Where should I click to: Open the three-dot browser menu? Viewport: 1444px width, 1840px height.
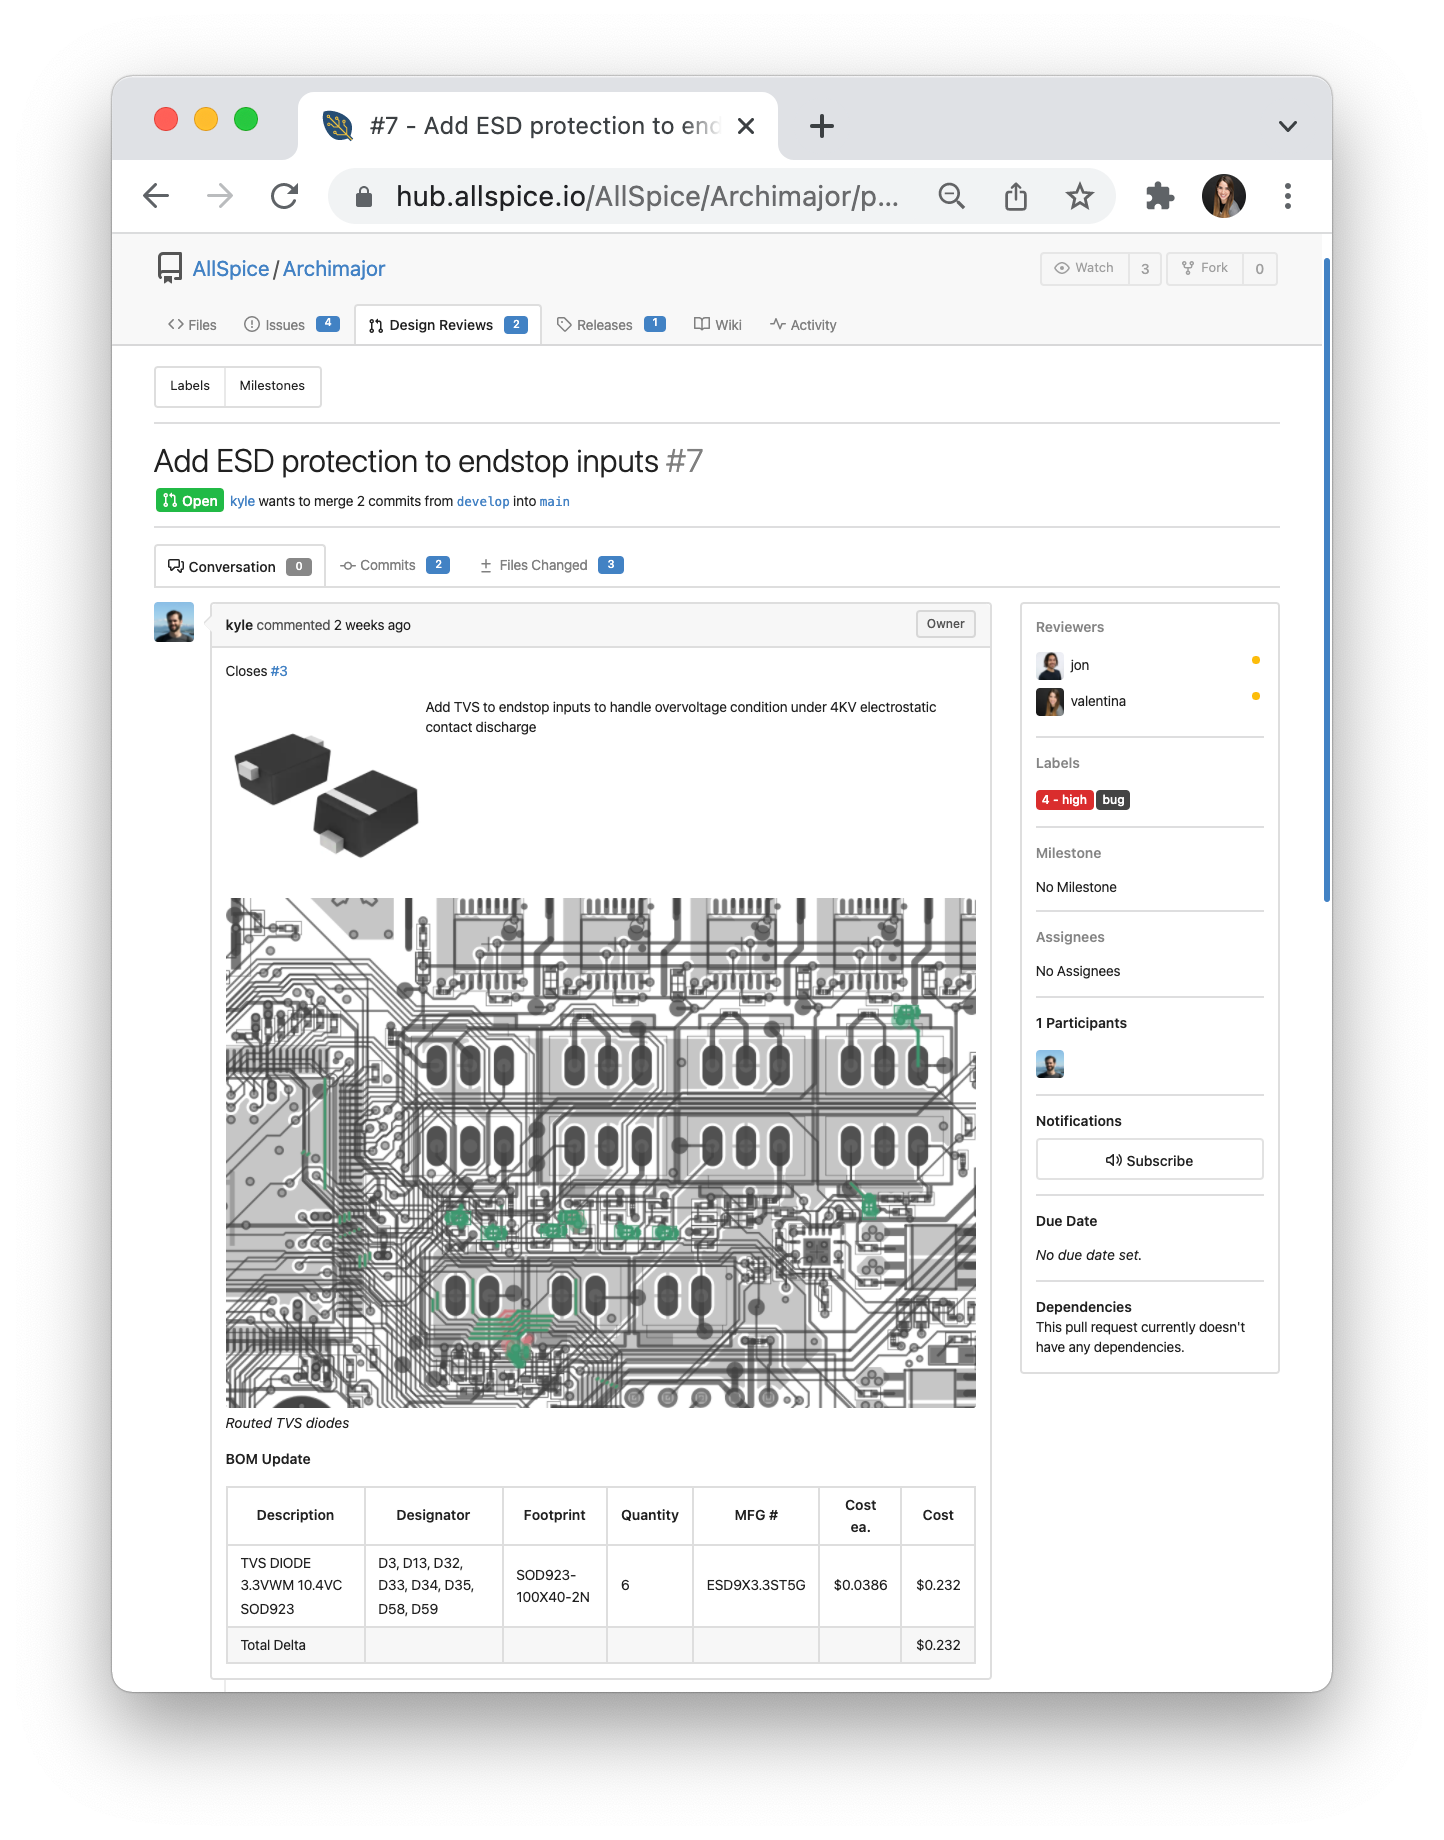[x=1287, y=196]
